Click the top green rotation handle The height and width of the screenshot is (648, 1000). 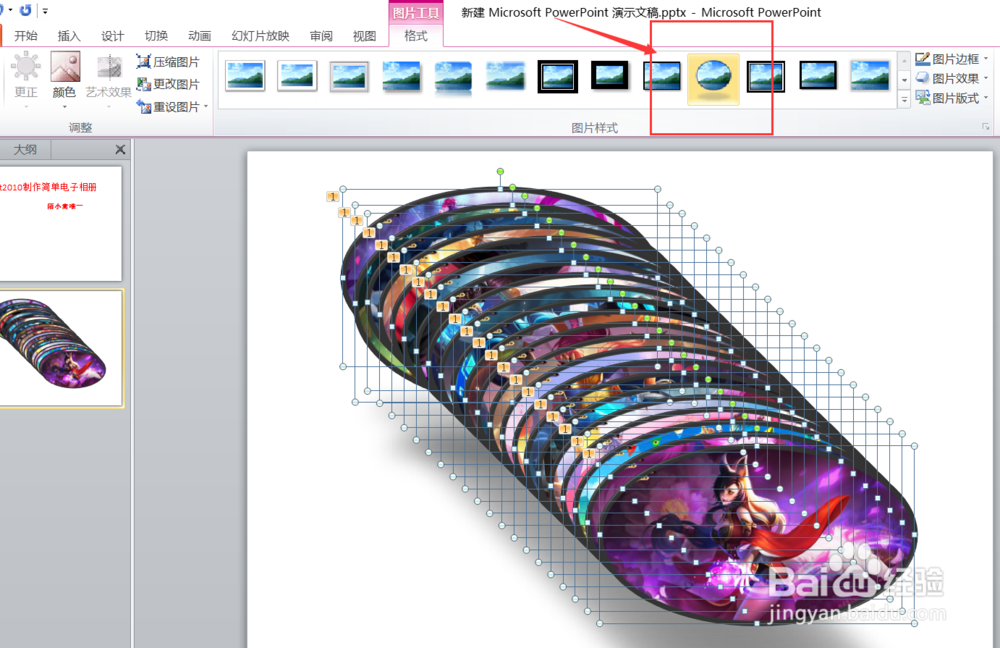coord(501,172)
